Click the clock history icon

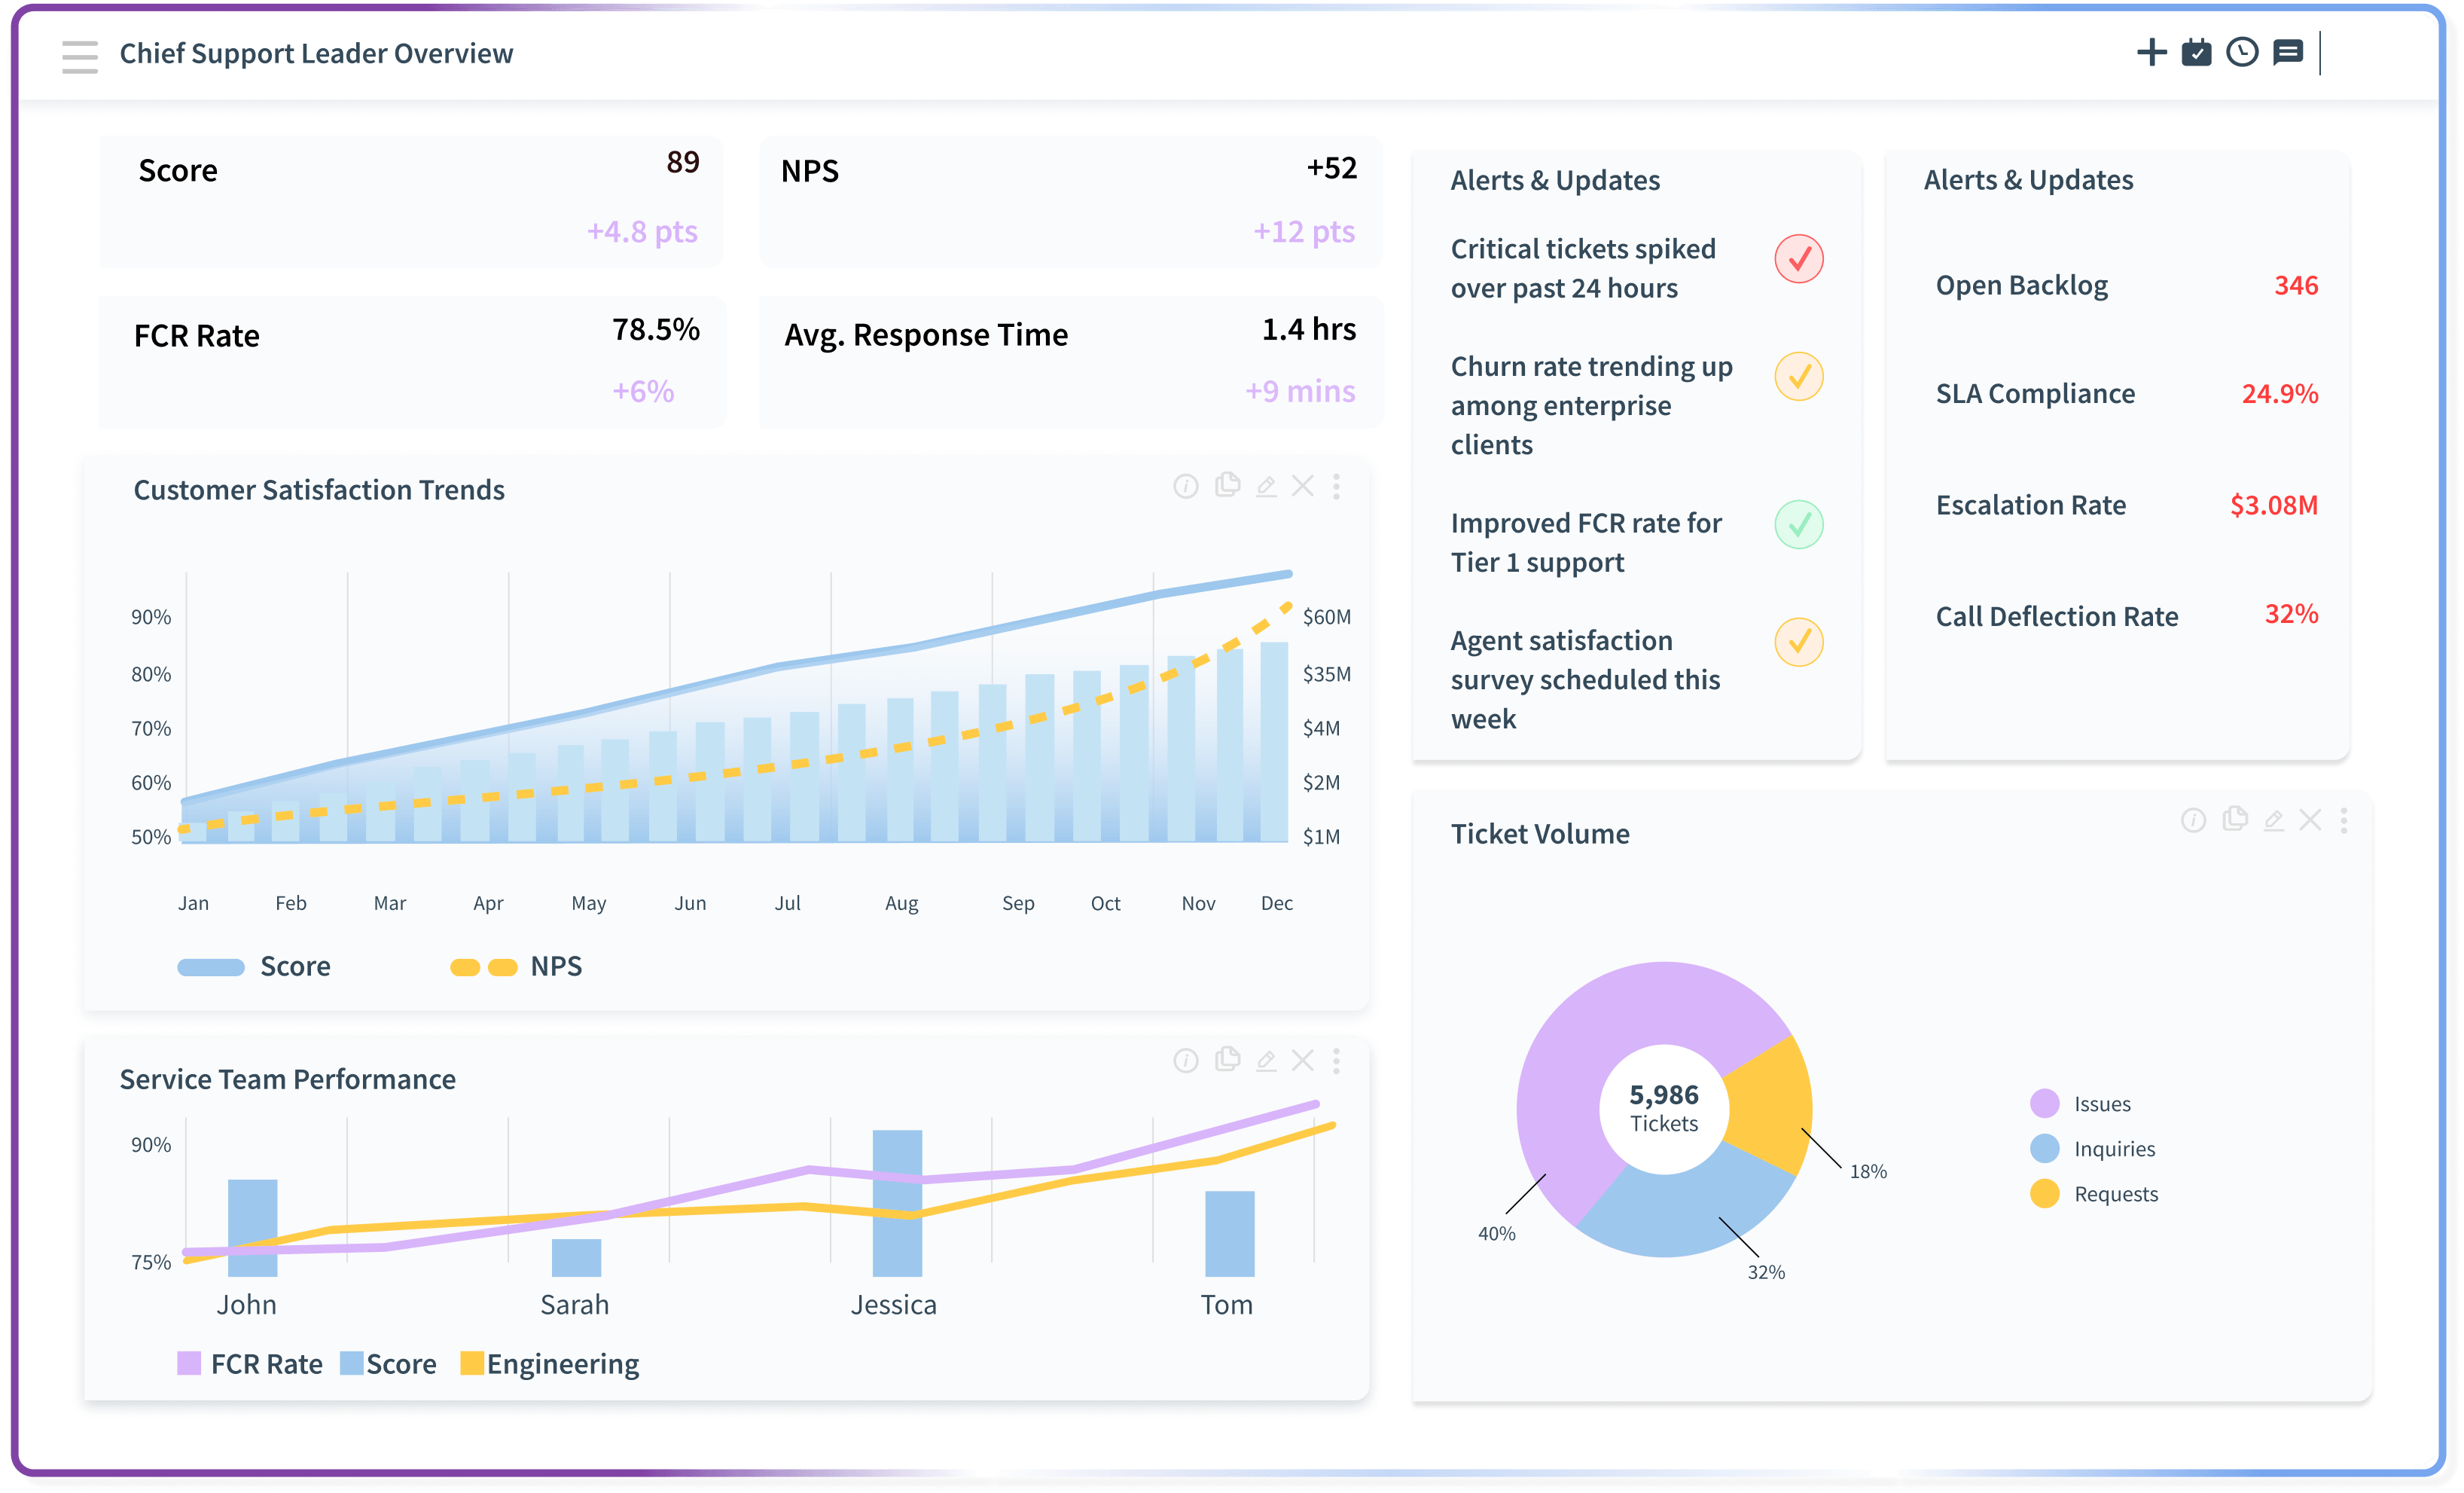coord(2242,52)
